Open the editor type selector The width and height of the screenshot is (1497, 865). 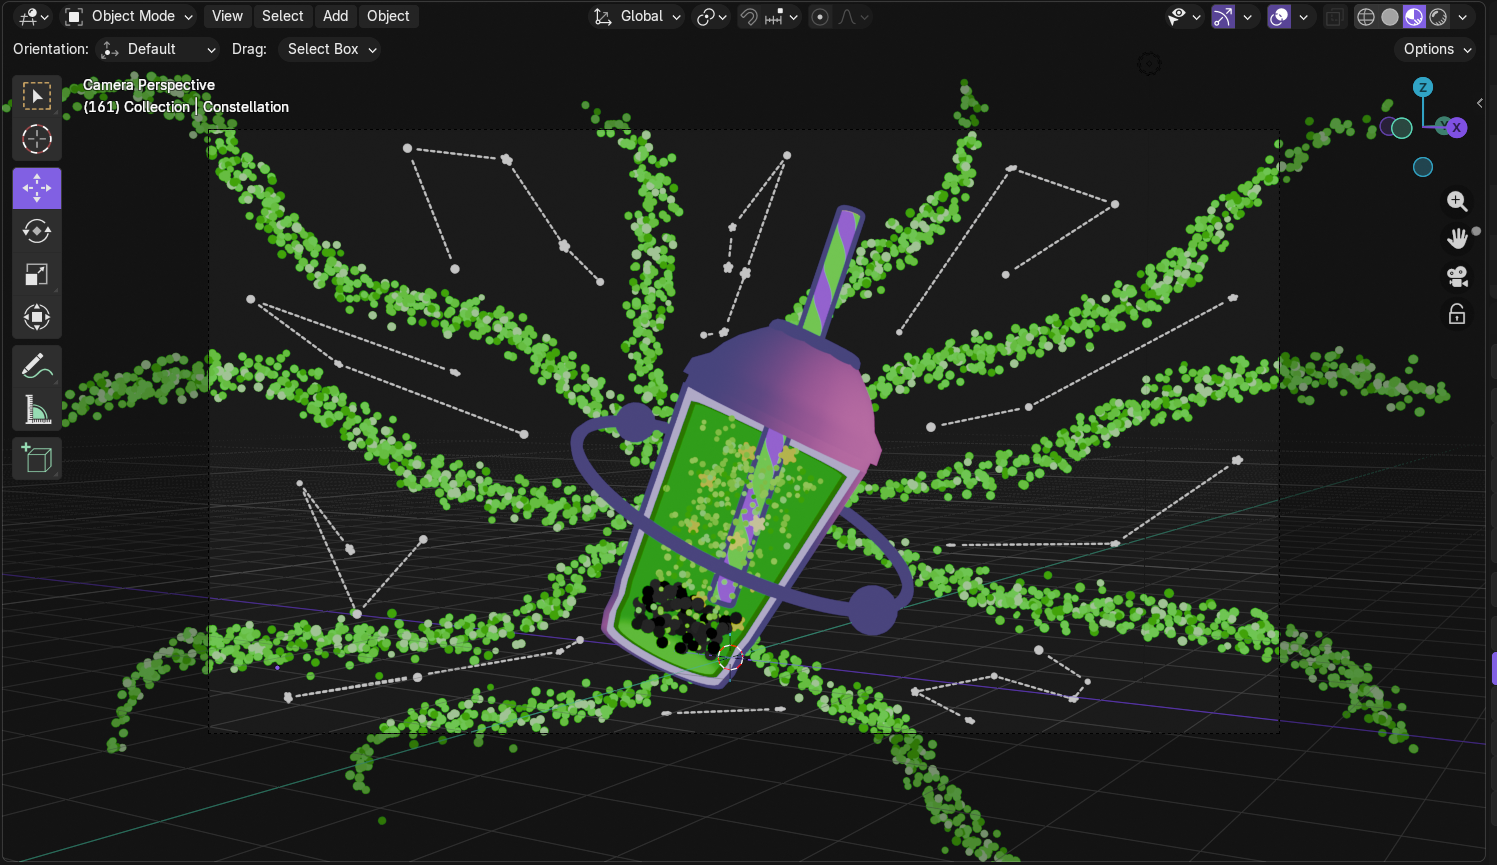pos(33,16)
